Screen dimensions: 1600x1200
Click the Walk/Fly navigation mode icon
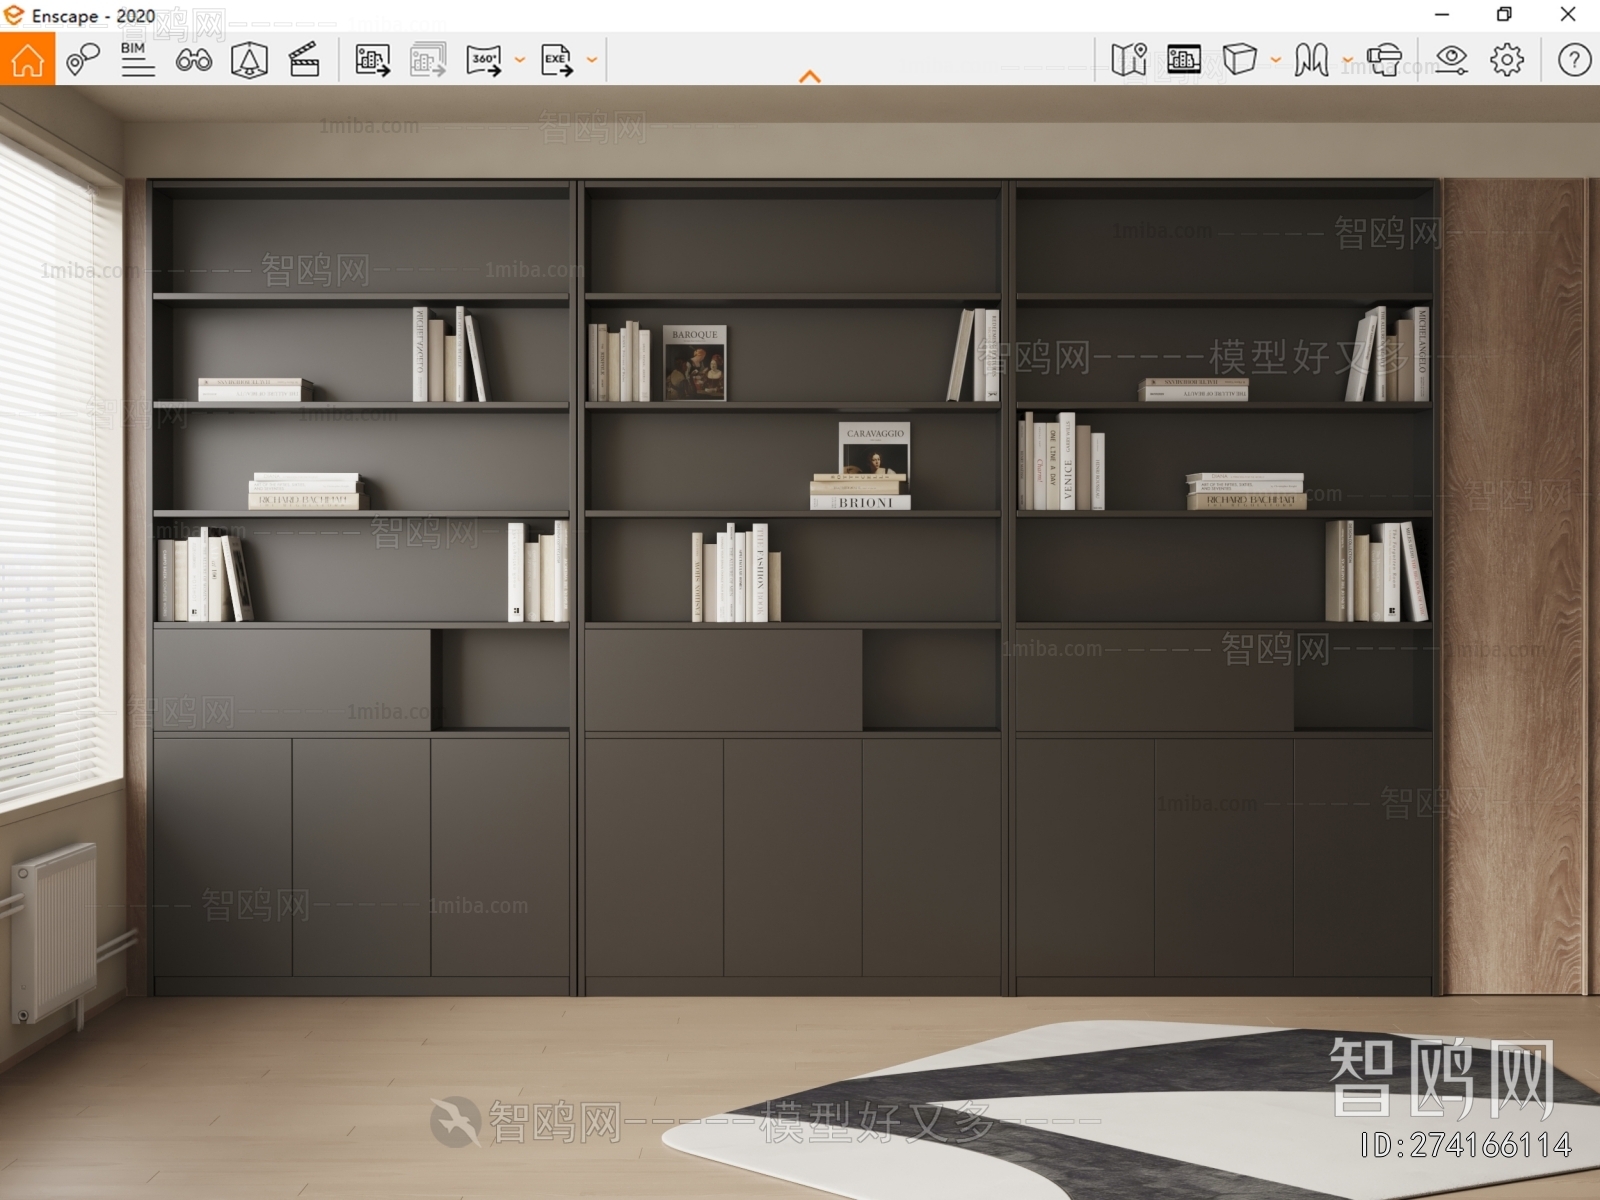(x=1311, y=60)
